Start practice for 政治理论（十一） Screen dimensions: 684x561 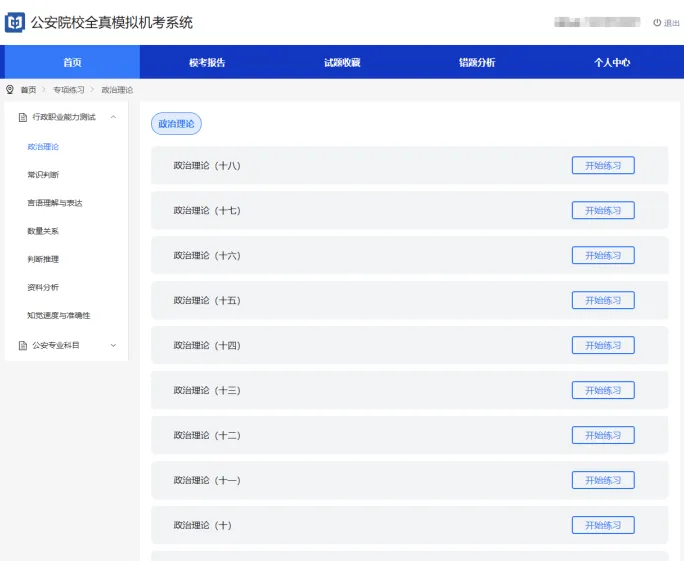pos(603,480)
